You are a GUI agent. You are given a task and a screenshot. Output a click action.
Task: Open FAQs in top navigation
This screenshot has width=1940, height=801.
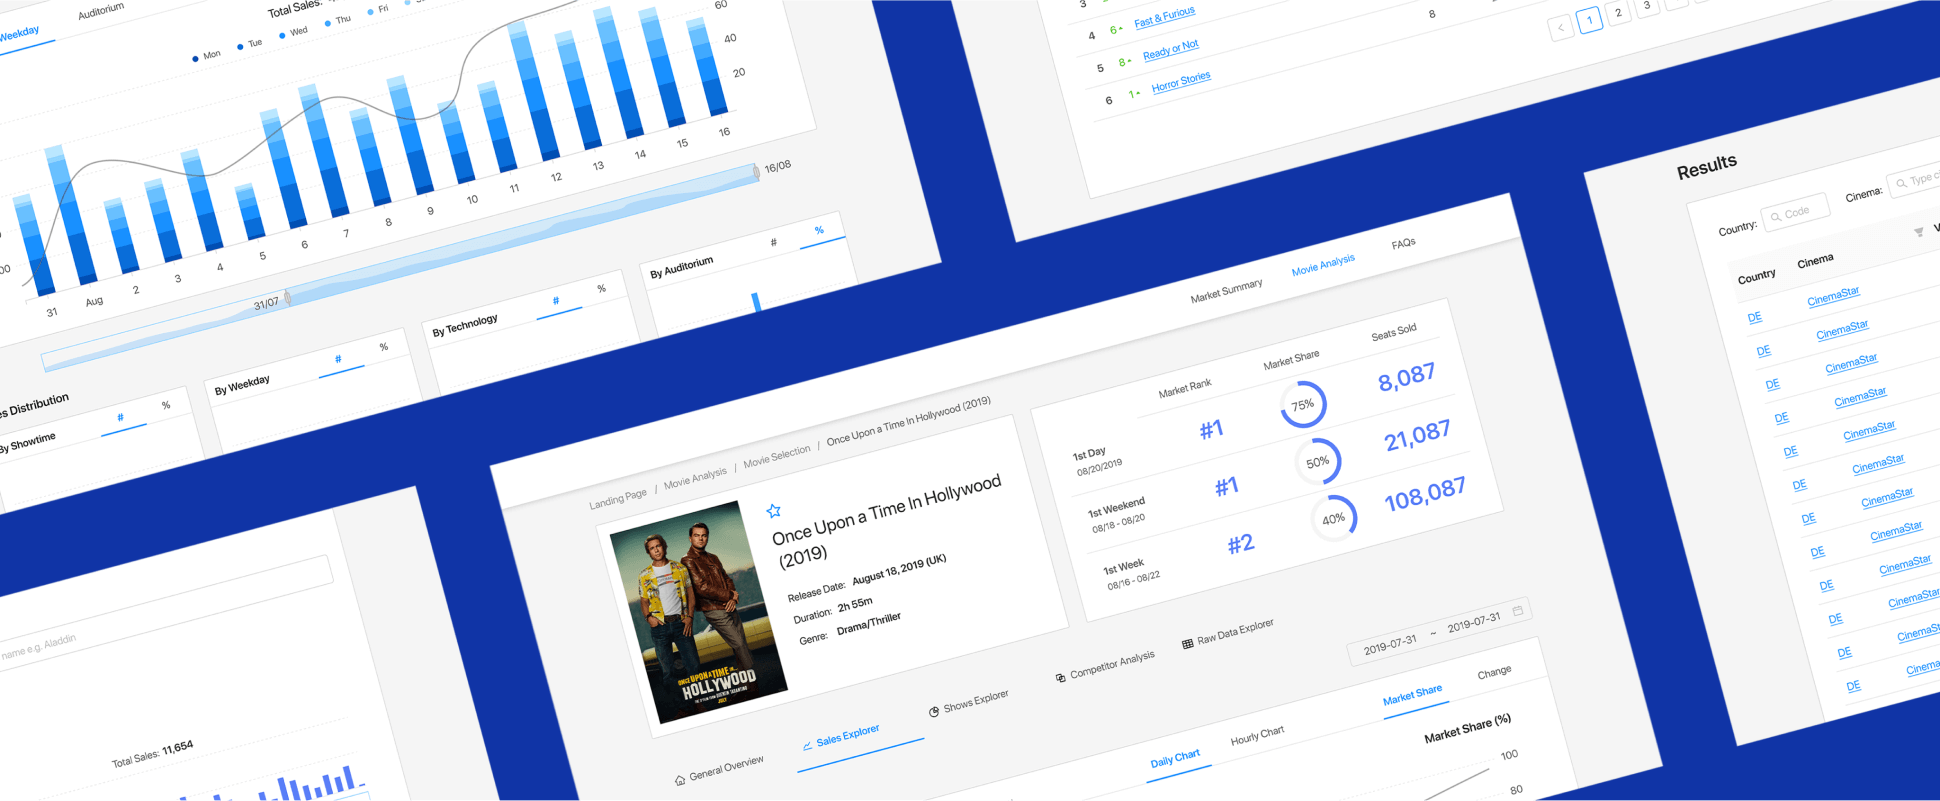(1403, 244)
